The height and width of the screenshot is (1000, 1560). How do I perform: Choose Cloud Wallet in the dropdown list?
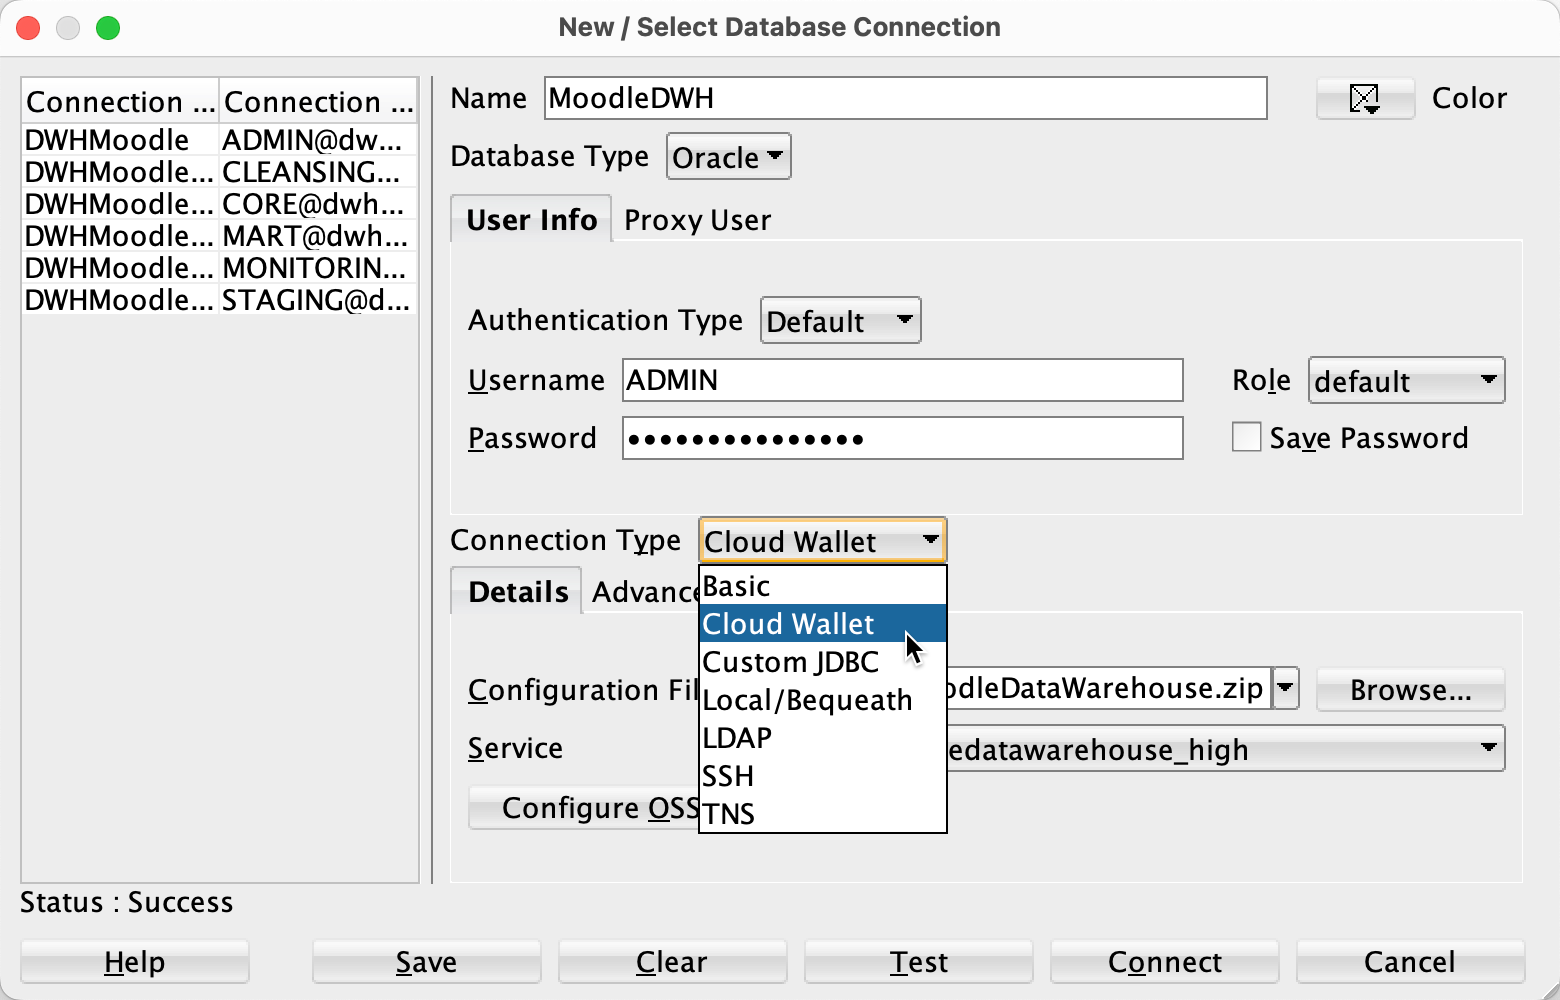click(822, 624)
